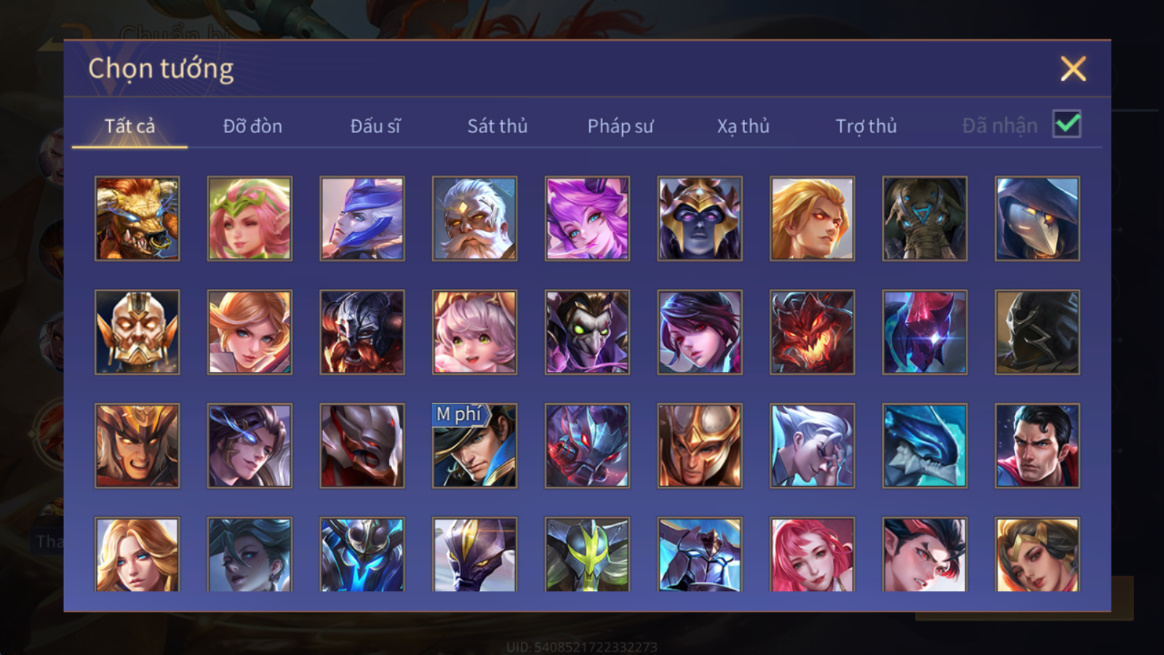Pick the red lava demon hero portrait
The height and width of the screenshot is (655, 1164).
click(812, 332)
